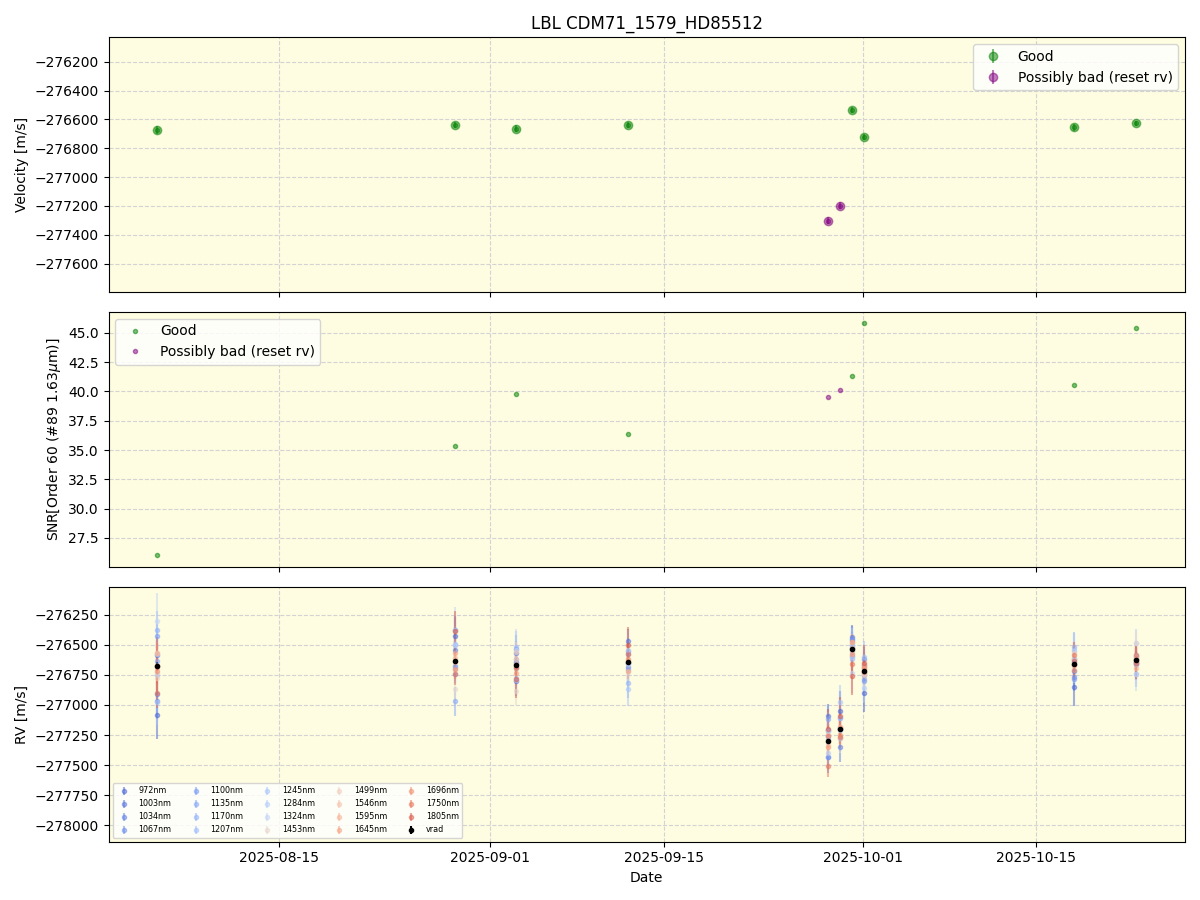This screenshot has height=900, width=1200.
Task: Click the vrad label in the RV legend
Action: 435,830
